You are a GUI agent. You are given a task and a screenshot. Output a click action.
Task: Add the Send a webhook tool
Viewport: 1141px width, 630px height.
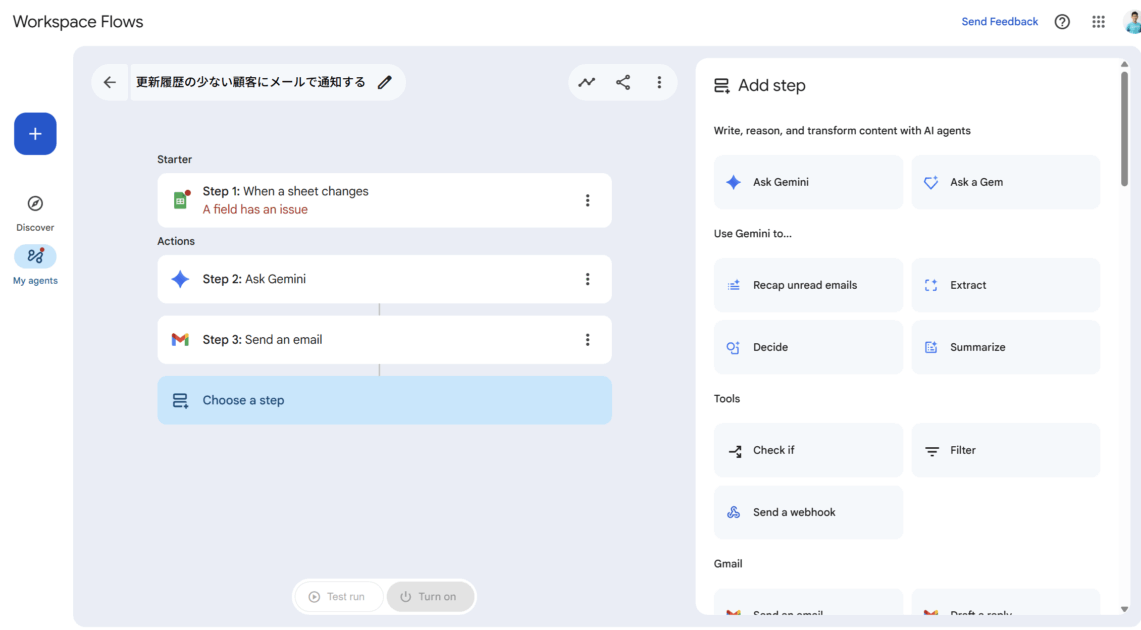coord(808,512)
